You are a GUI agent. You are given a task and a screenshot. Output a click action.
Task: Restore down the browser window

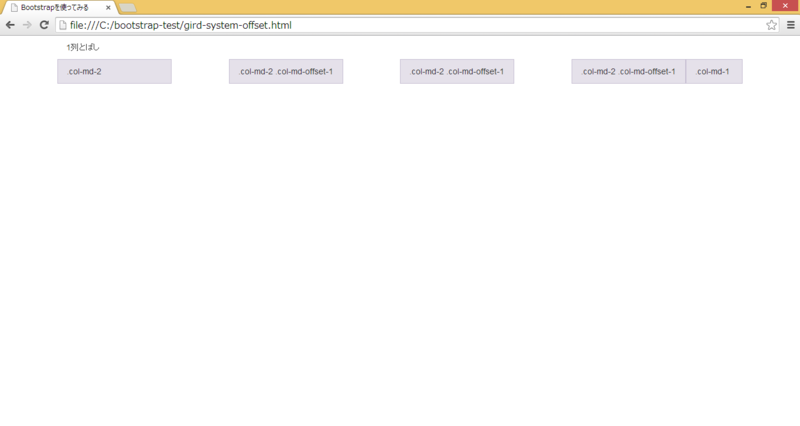[x=764, y=6]
